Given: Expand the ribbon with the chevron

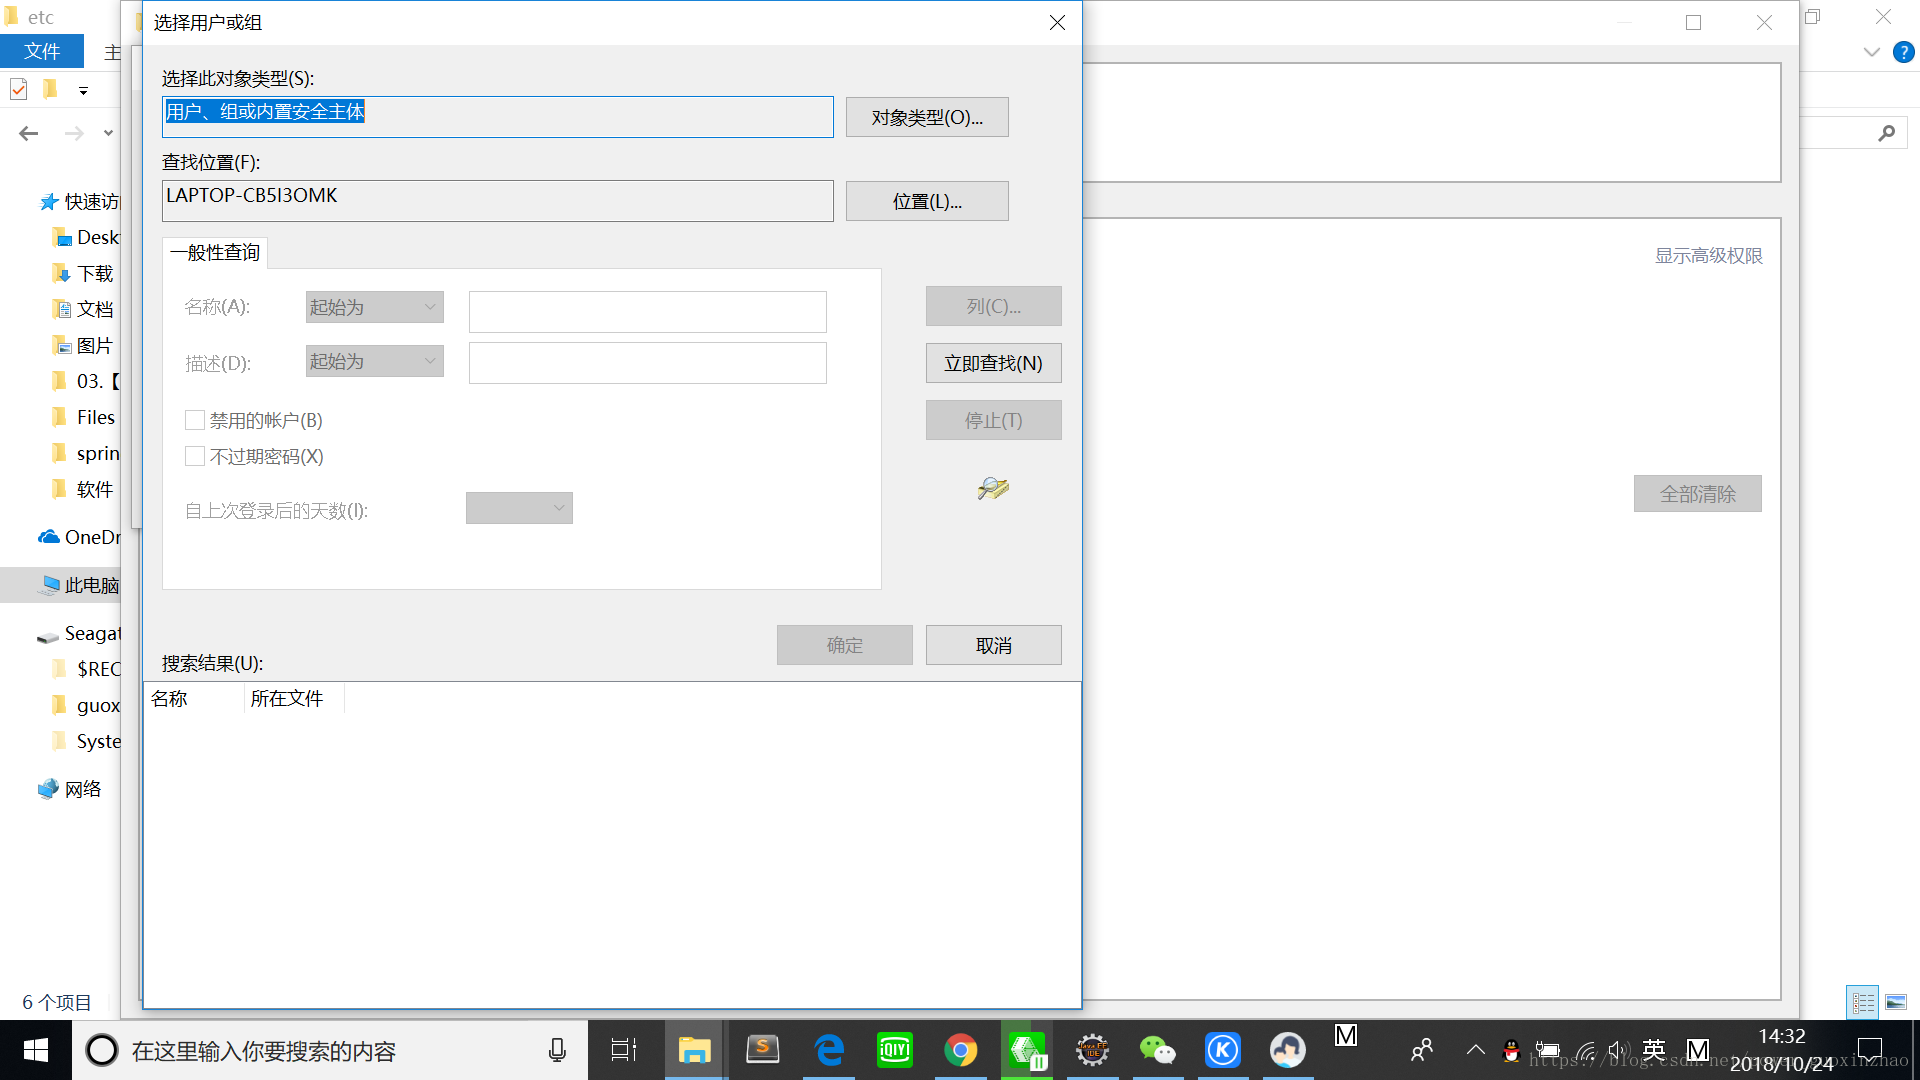Looking at the screenshot, I should coord(1871,52).
